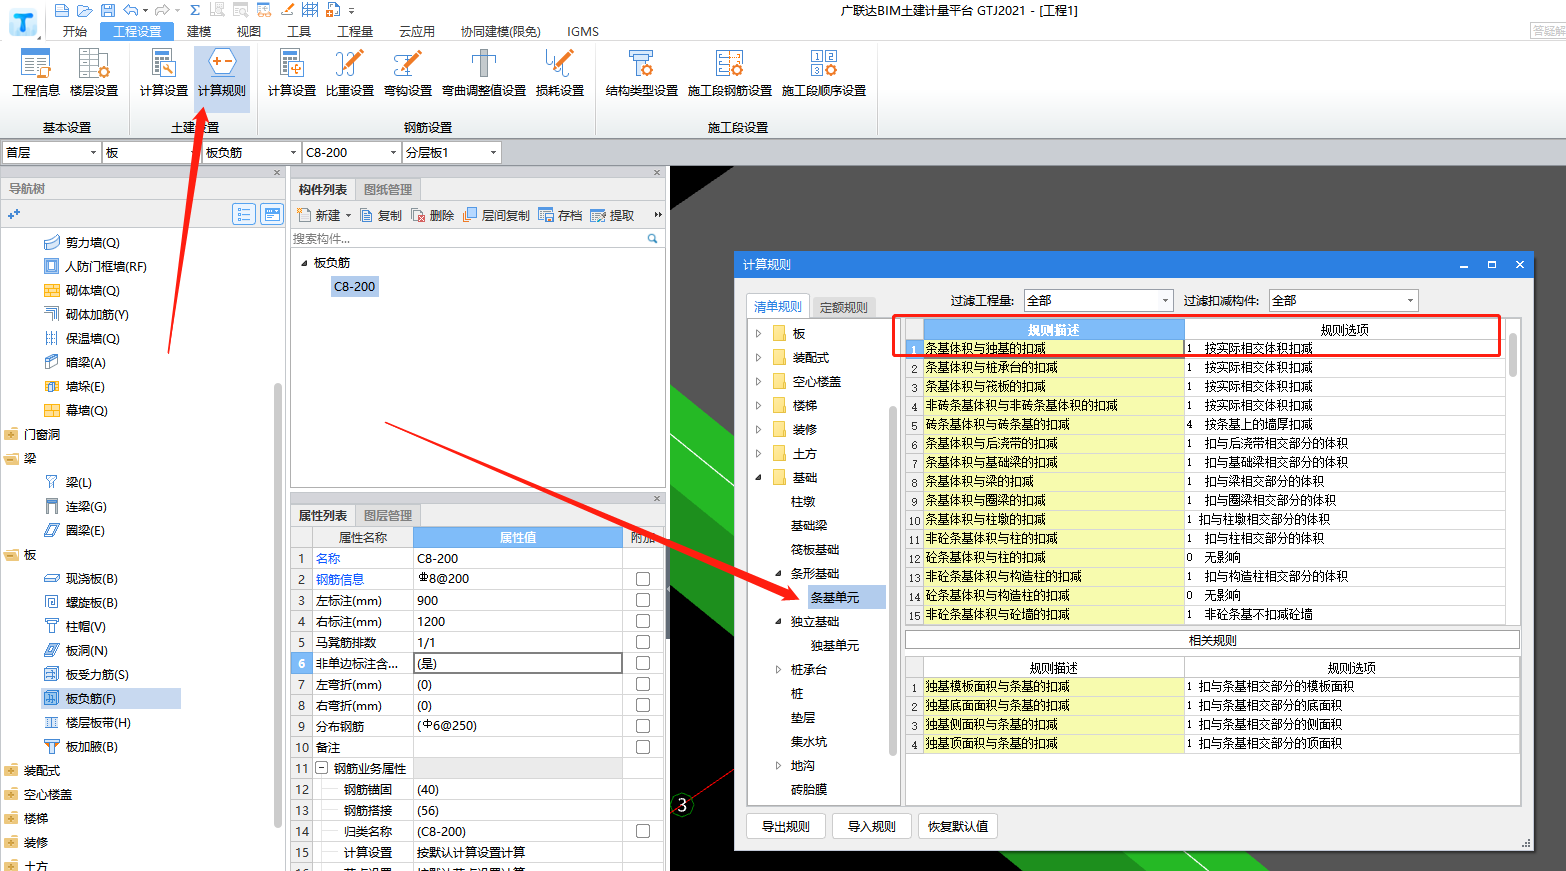
Task: Toggle 附加 checkbox for 钢筋信息 row
Action: point(643,579)
